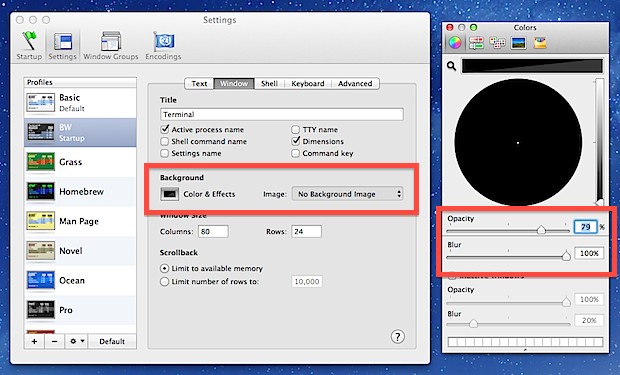Screen dimensions: 620x375
Task: Select the BW Startup profile
Action: 80,132
